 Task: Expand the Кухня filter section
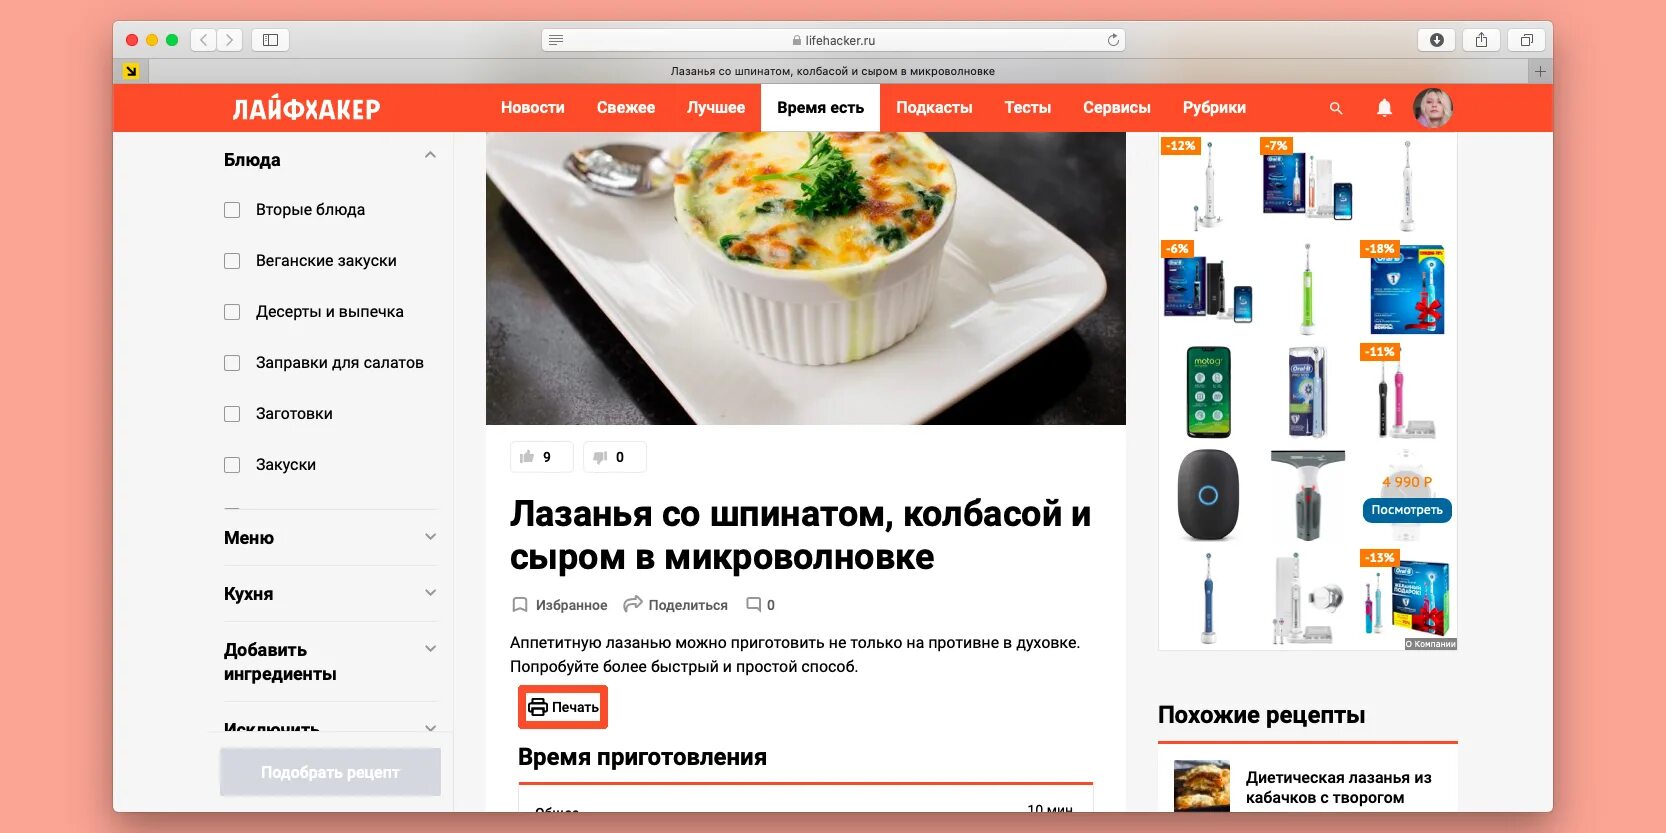coord(430,593)
